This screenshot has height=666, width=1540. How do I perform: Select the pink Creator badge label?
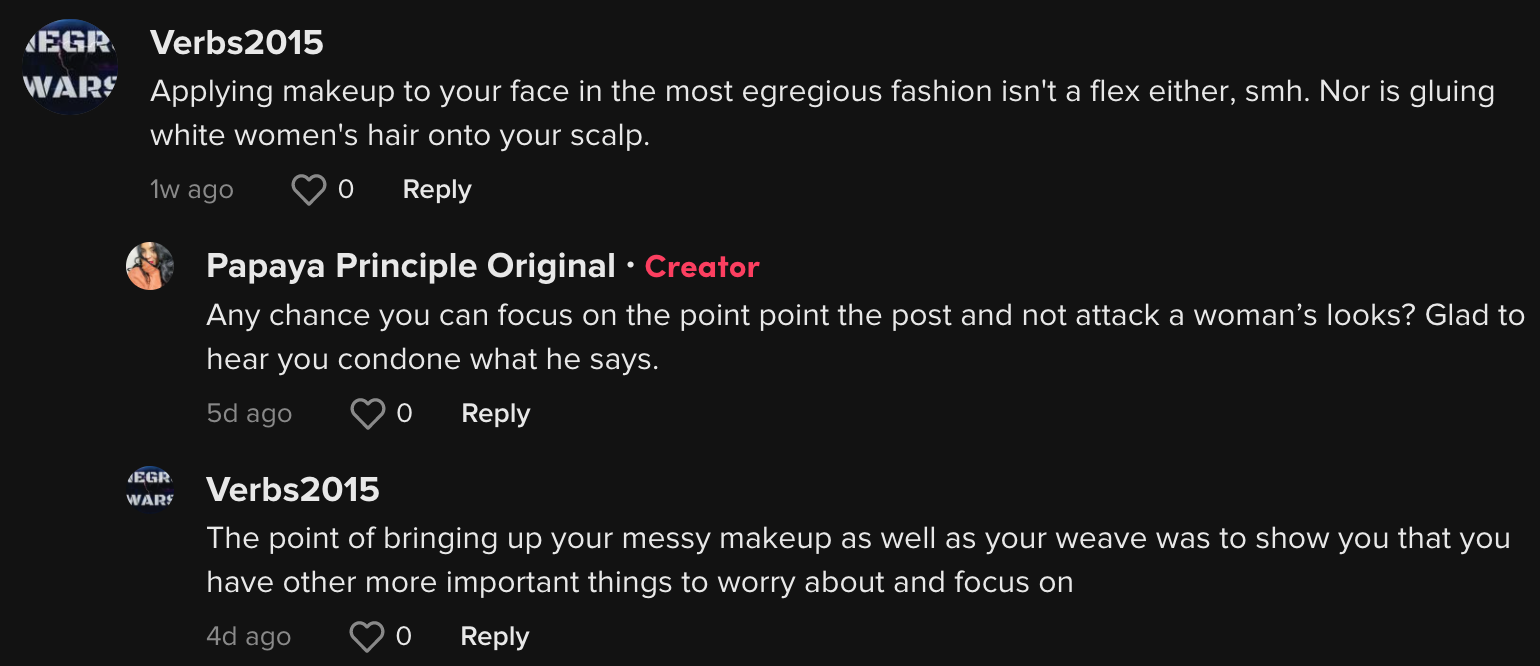point(702,267)
